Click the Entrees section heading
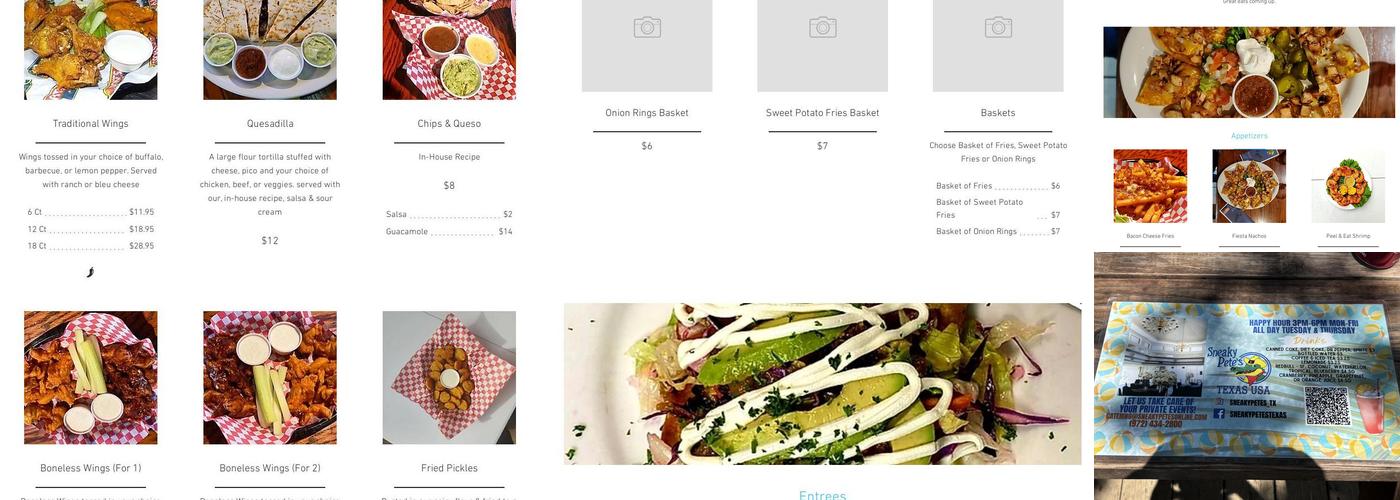Screen dimensions: 1400x500 tap(823, 495)
